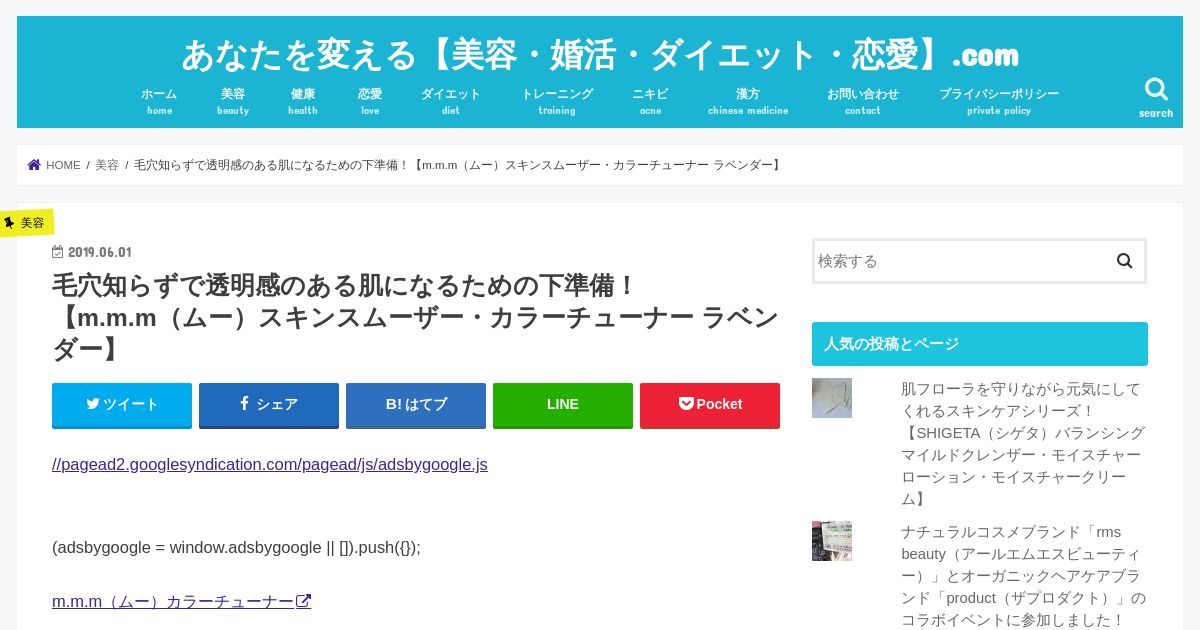Click the (adsbygoogle = window.adsbygoogle text

click(x=236, y=547)
